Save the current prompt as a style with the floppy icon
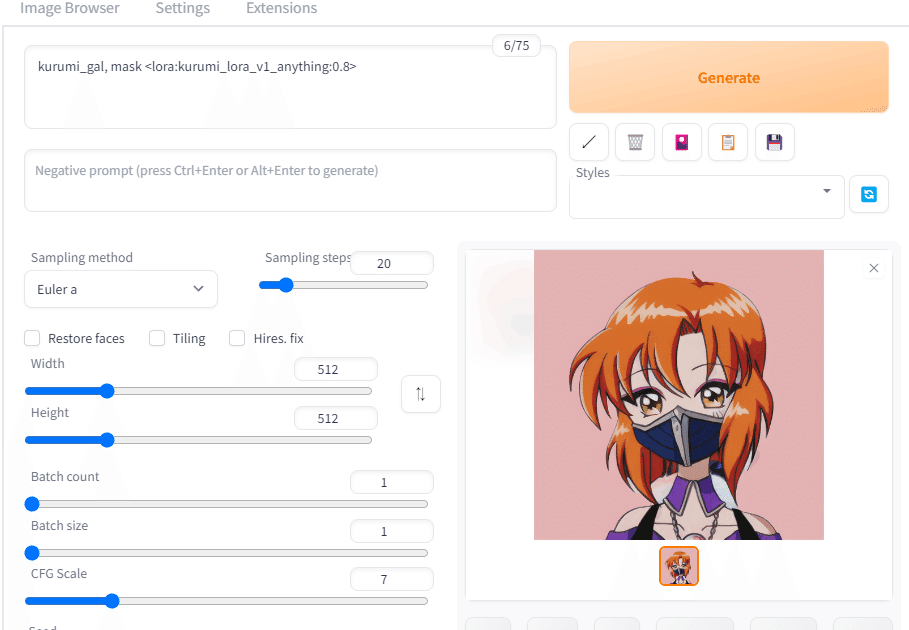Screen dimensions: 909x630 pos(775,142)
